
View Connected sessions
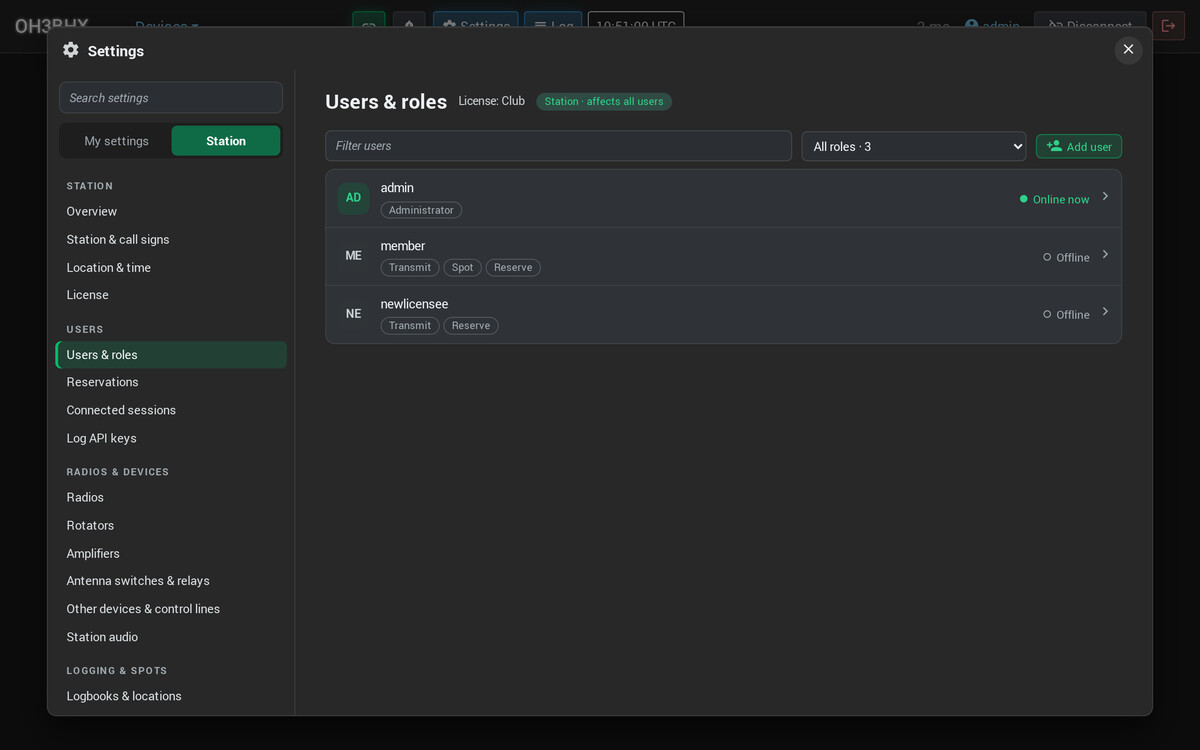point(171,410)
